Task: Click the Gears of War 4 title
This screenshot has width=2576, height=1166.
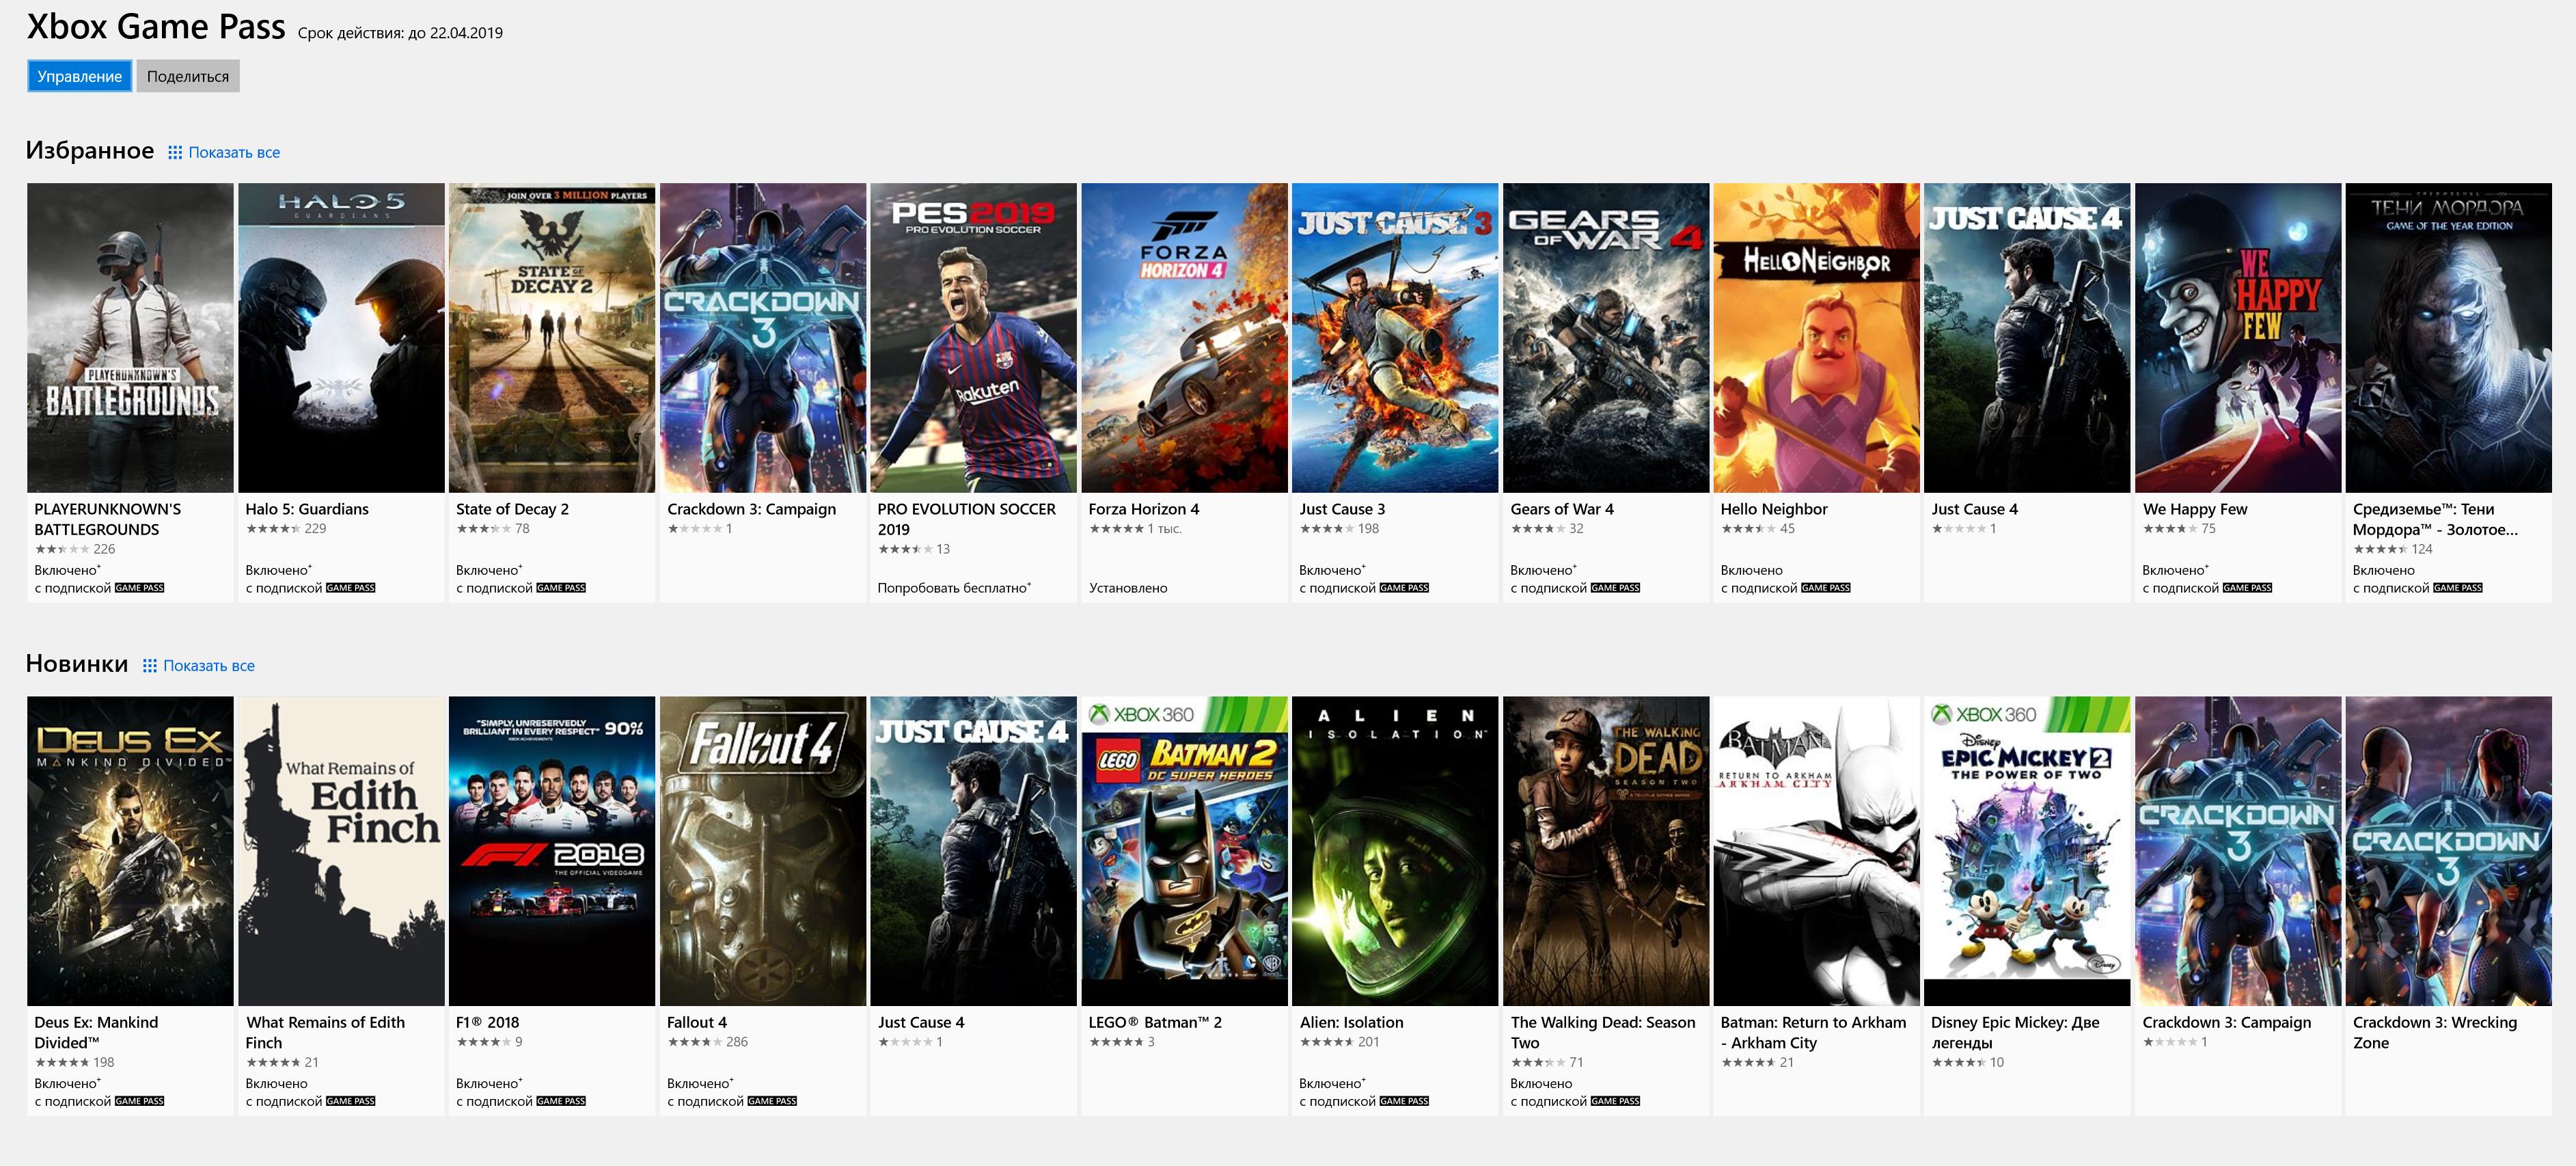Action: pyautogui.click(x=1562, y=509)
